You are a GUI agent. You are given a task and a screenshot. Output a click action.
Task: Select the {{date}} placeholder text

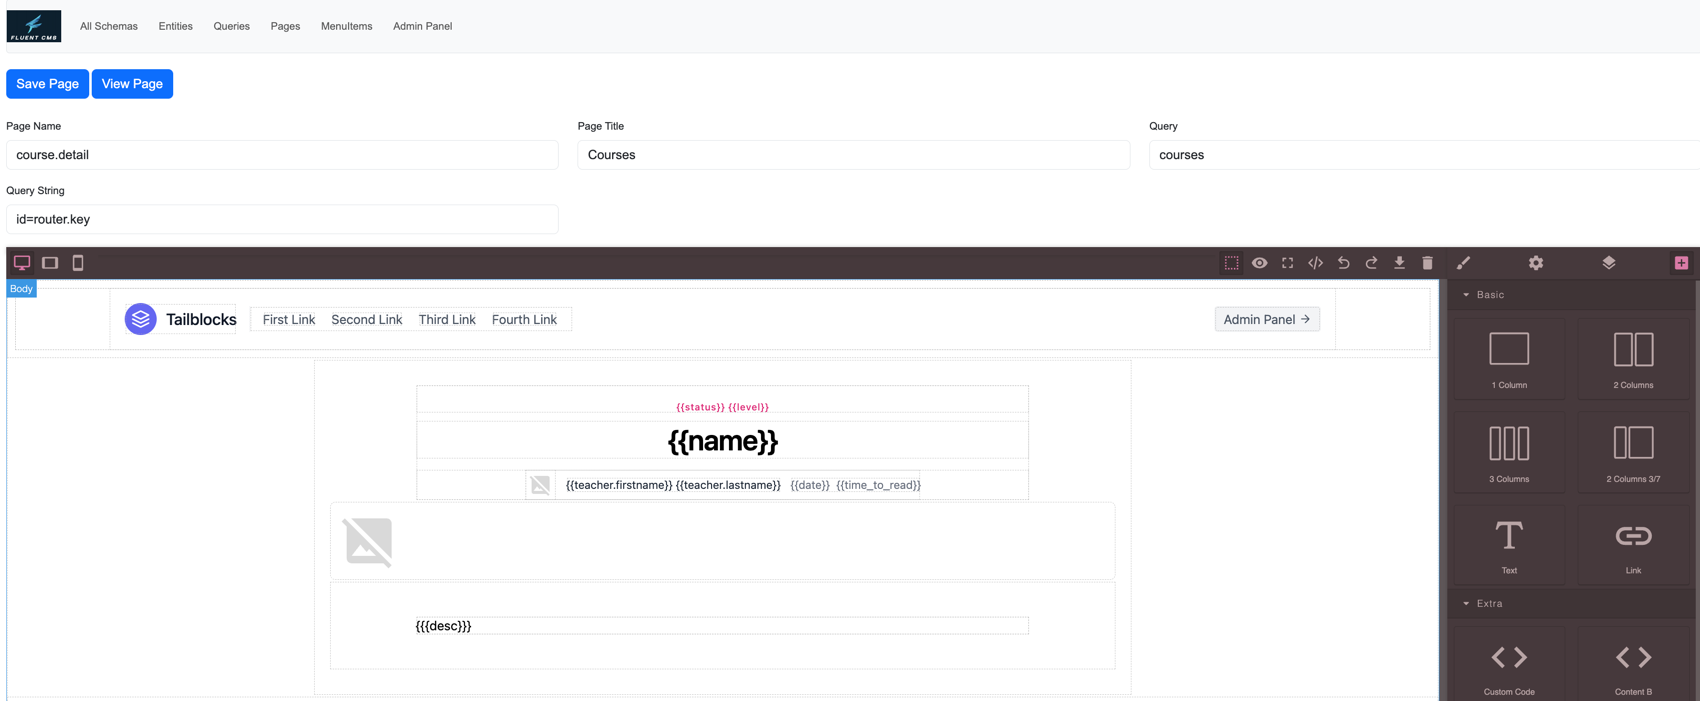(x=810, y=485)
